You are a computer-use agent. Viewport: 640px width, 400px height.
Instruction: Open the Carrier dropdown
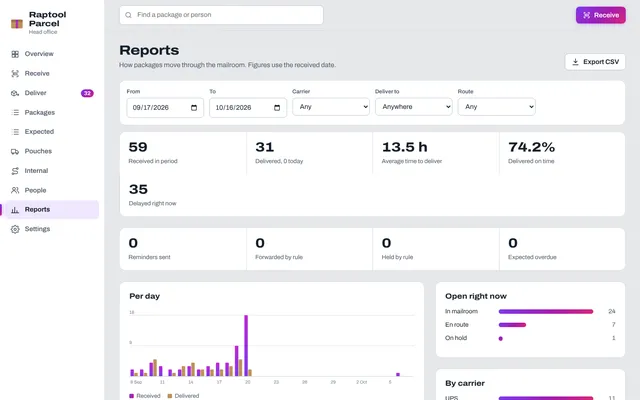pyautogui.click(x=331, y=107)
